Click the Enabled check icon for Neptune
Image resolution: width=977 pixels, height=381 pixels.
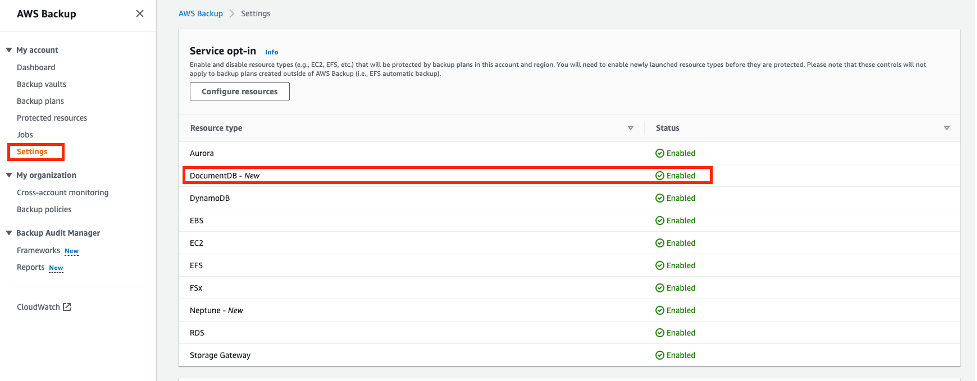pyautogui.click(x=660, y=311)
